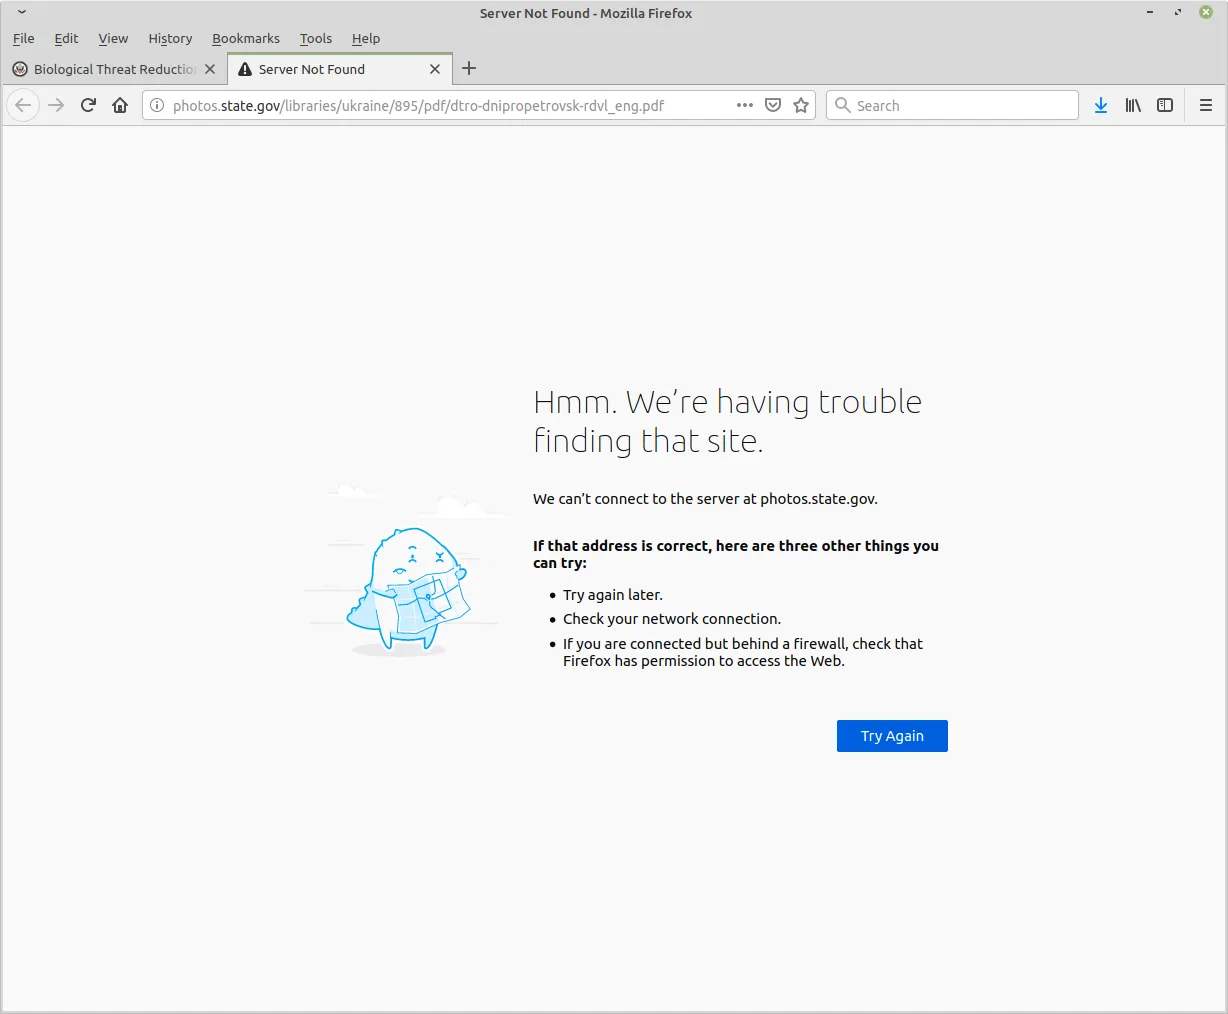Click into the Search field

click(x=952, y=105)
